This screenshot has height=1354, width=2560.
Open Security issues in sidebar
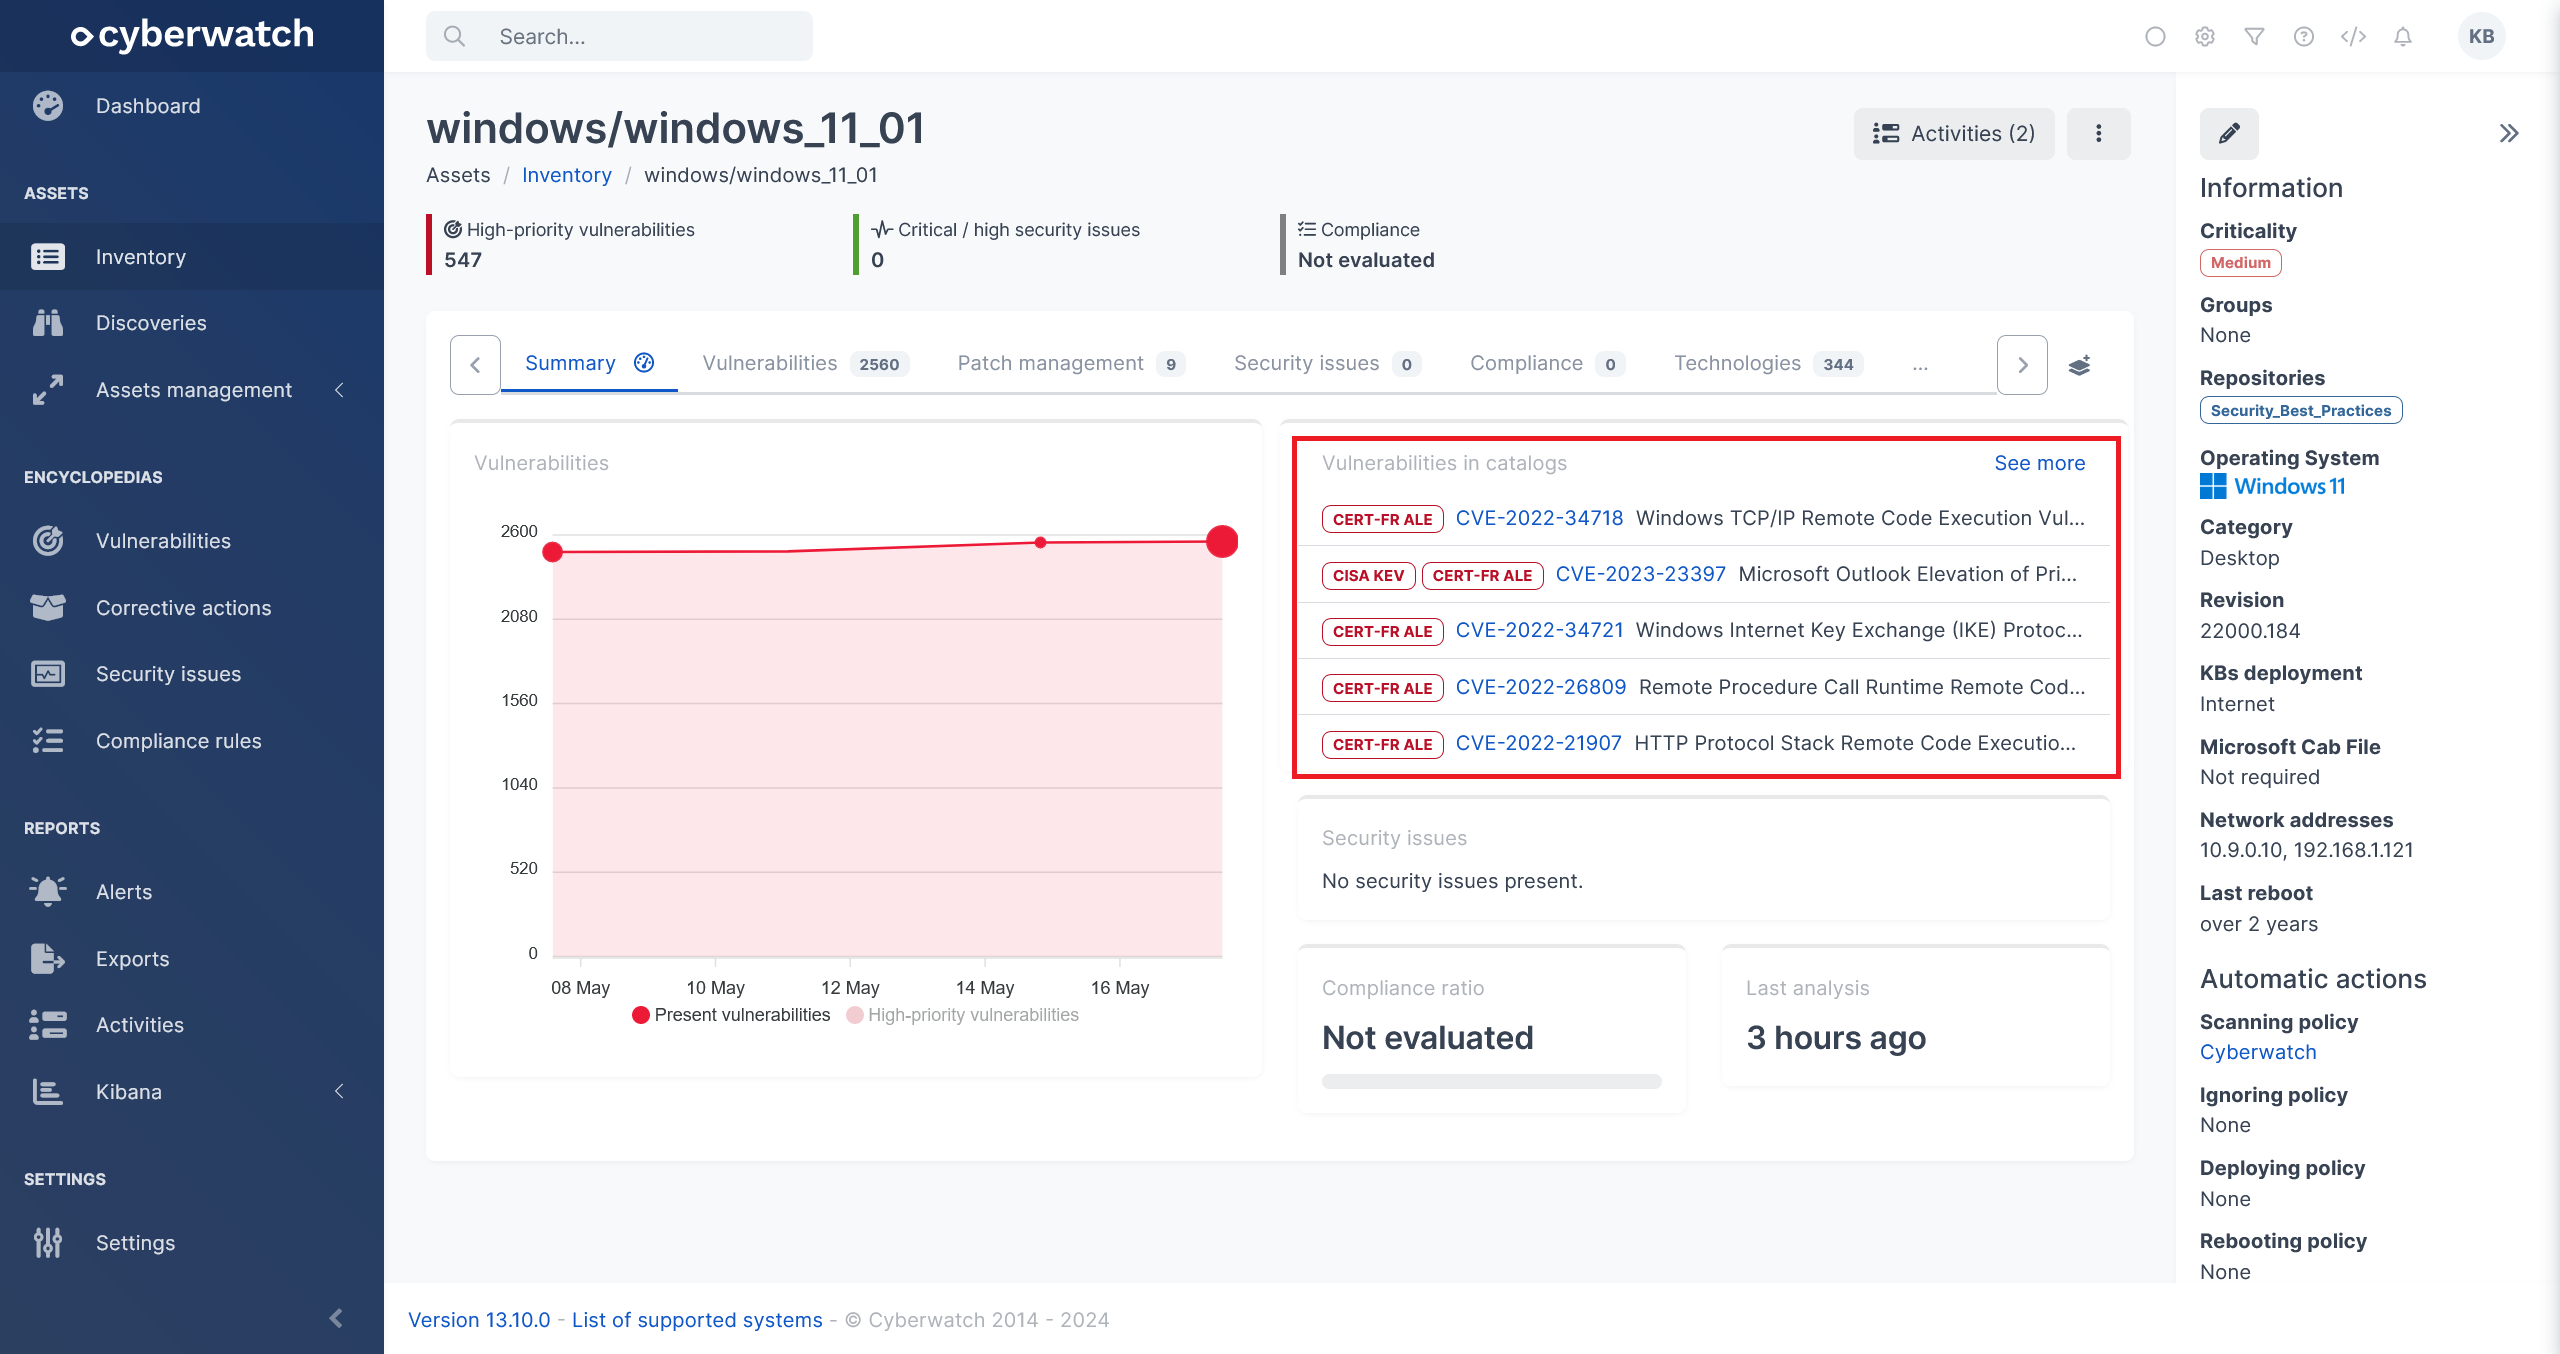coord(168,674)
